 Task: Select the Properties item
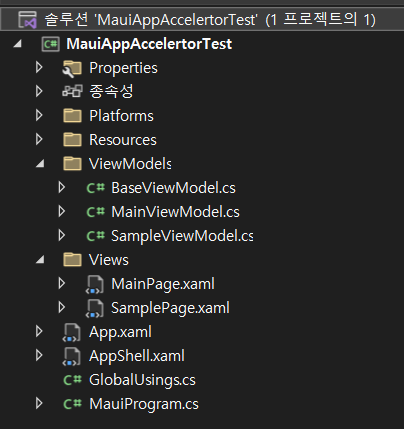[123, 68]
